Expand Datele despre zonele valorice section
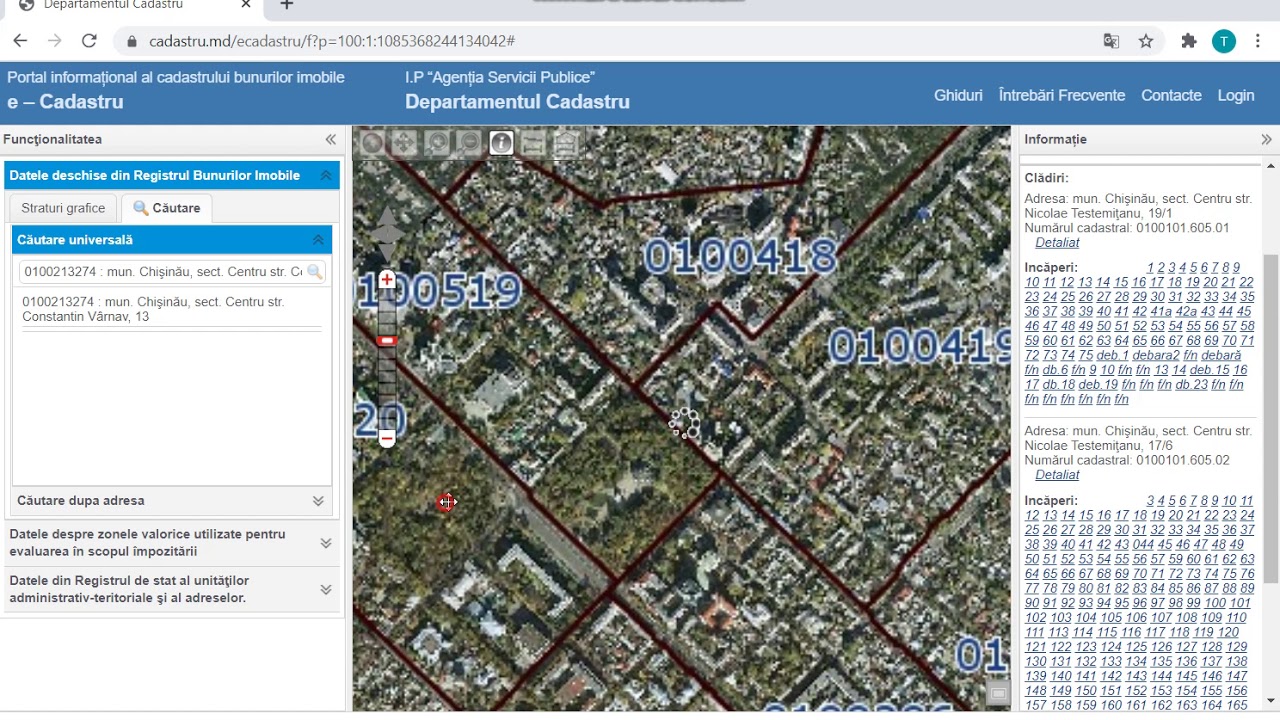This screenshot has height=720, width=1280. [325, 543]
